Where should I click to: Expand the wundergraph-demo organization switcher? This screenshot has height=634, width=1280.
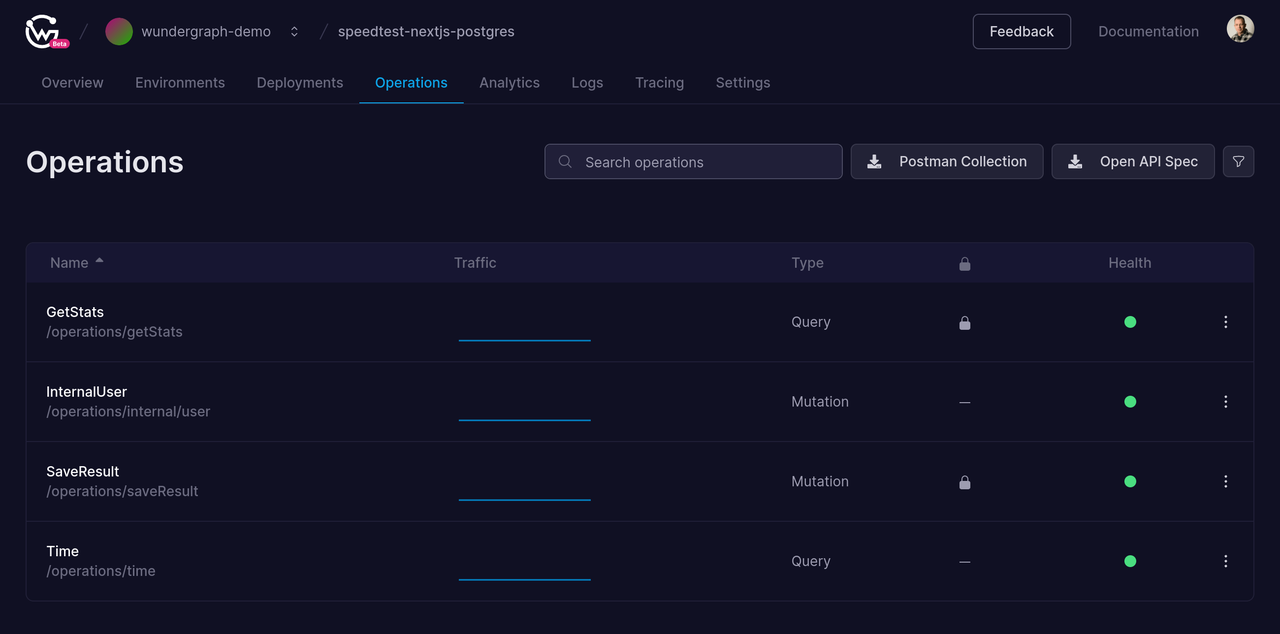pos(294,31)
